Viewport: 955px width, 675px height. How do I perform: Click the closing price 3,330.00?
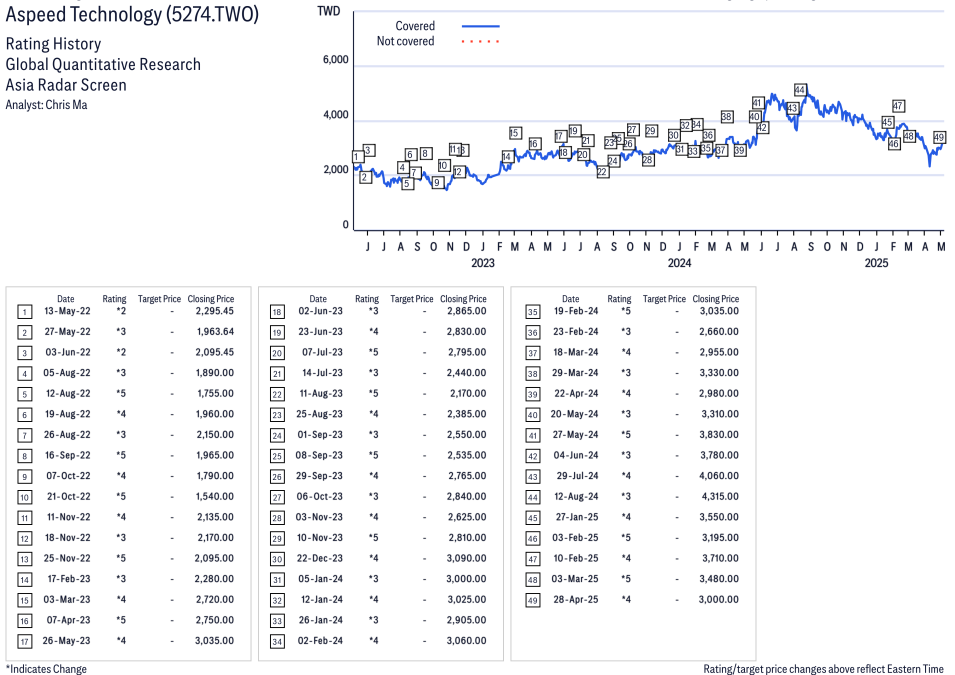pyautogui.click(x=719, y=373)
